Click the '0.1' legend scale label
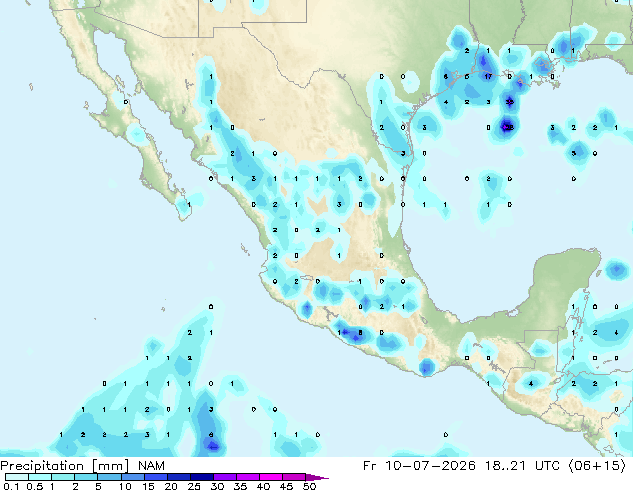Screen dimensions: 634x490 11,486
